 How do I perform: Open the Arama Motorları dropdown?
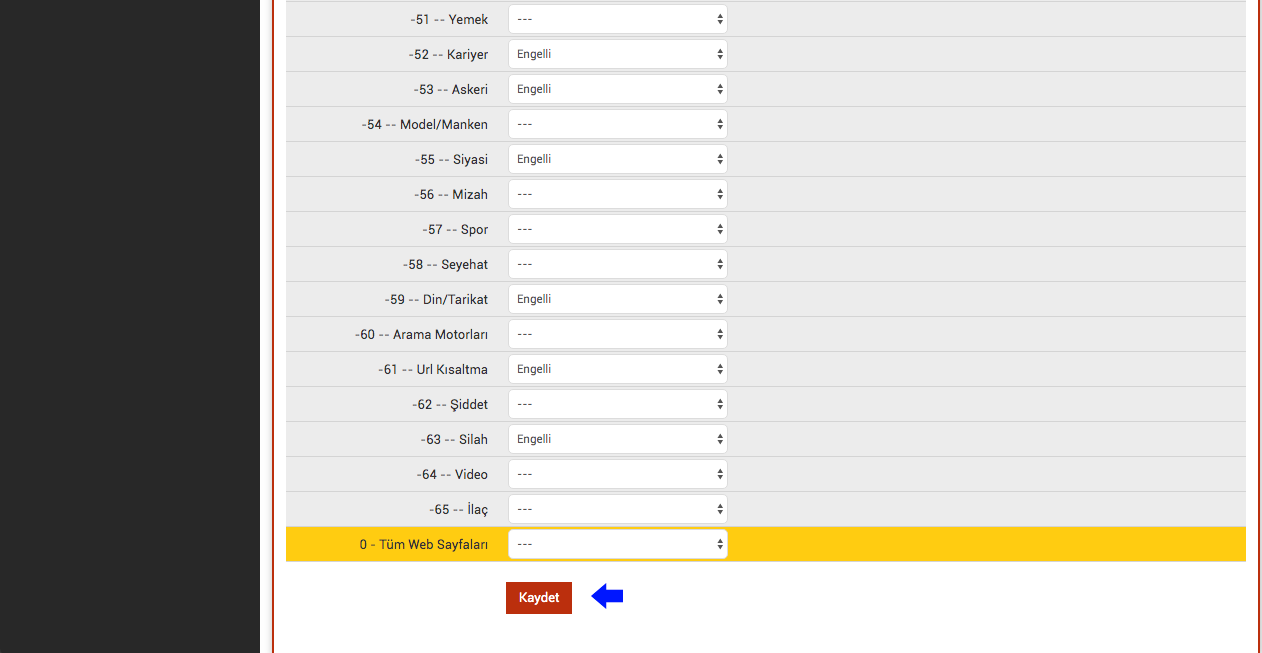[618, 334]
